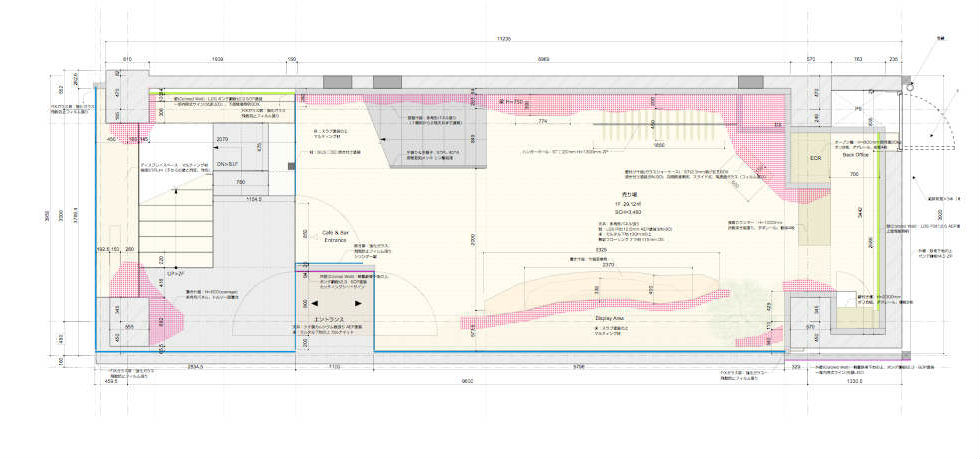Click the left-pointing black arrow in the entrance
Image resolution: width=980 pixels, height=459 pixels.
click(x=315, y=303)
